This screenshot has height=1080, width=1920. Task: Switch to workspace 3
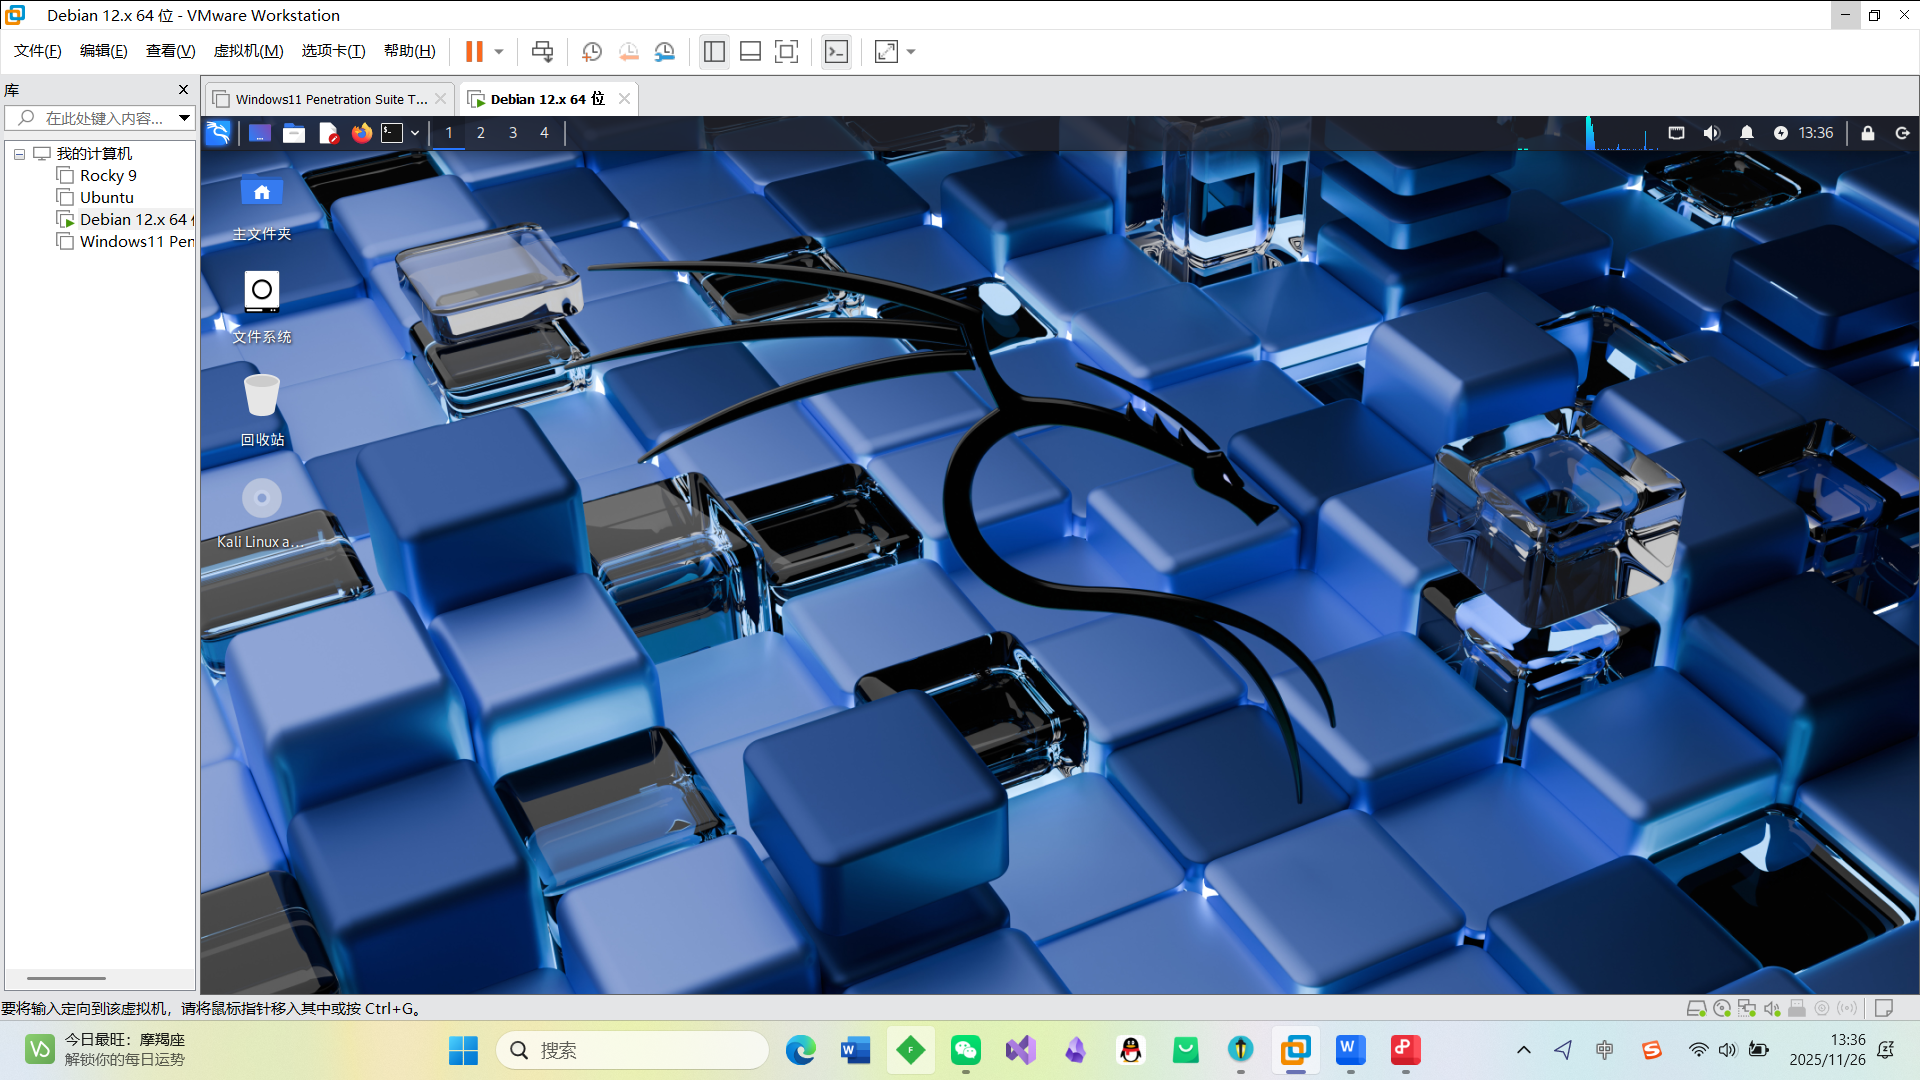pos(513,133)
